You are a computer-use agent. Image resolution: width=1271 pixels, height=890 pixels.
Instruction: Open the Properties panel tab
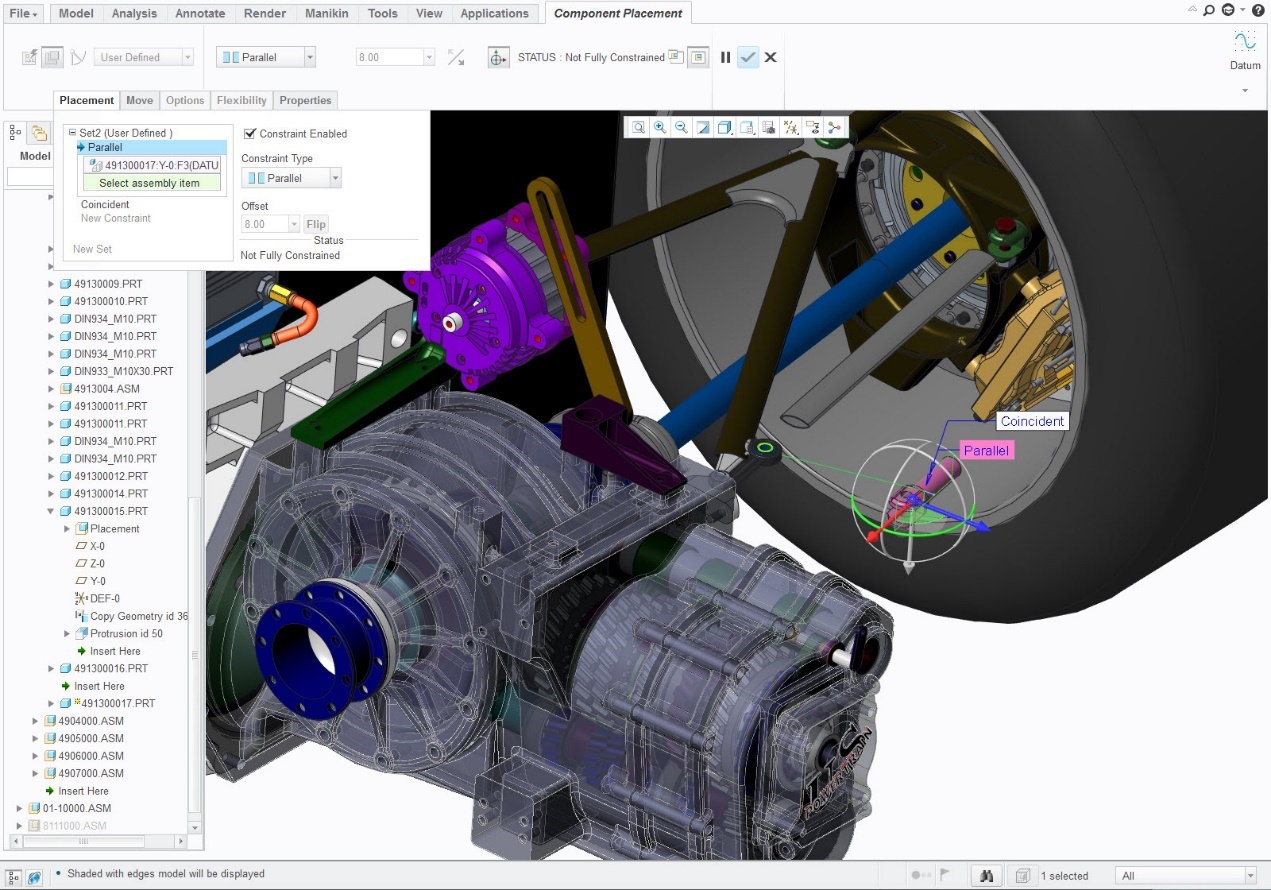click(x=305, y=100)
